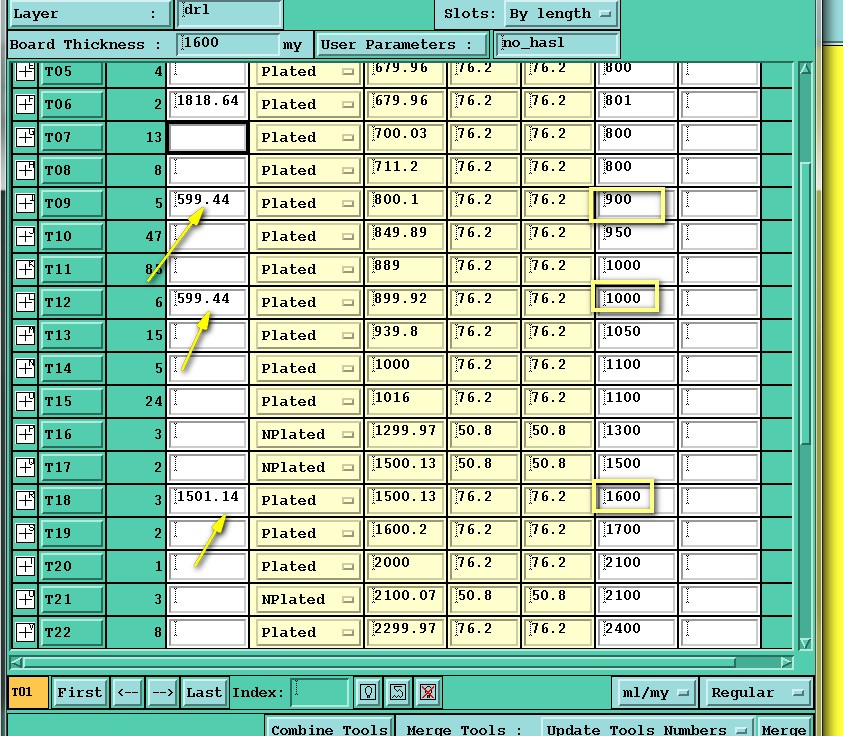Open the Slots 'By length' dropdown
Viewport: 843px width, 736px height.
tap(561, 14)
